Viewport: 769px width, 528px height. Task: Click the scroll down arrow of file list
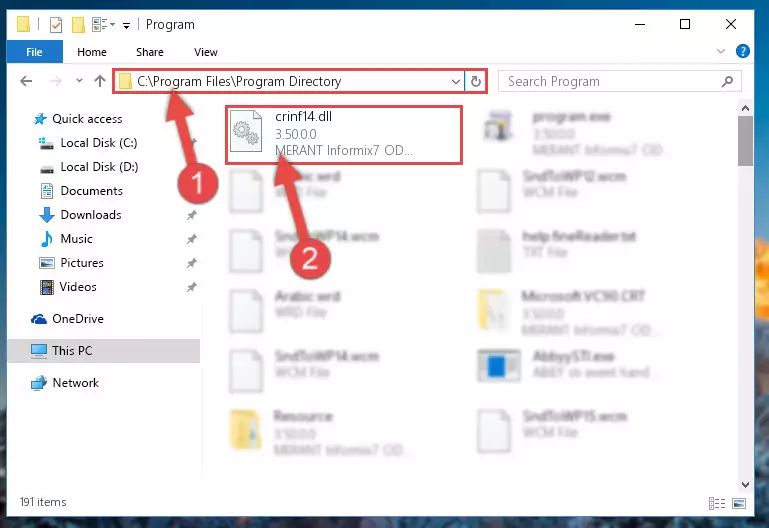pos(745,484)
